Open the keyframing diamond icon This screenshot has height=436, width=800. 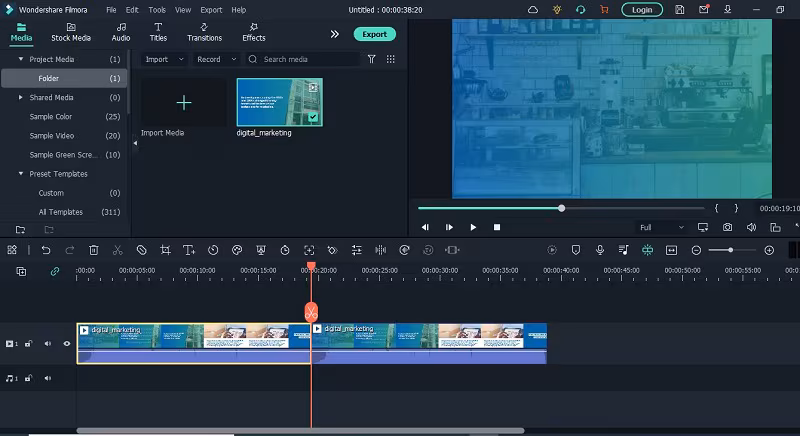(x=333, y=250)
